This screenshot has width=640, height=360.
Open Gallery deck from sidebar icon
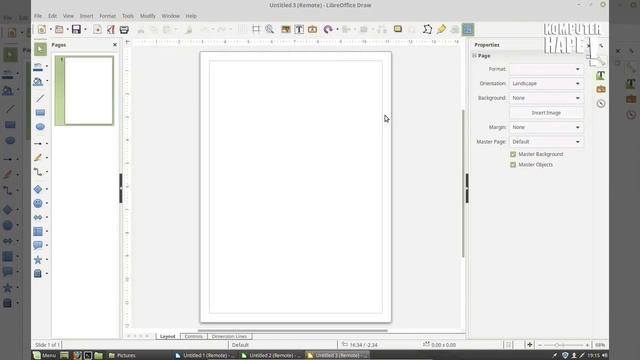[600, 89]
